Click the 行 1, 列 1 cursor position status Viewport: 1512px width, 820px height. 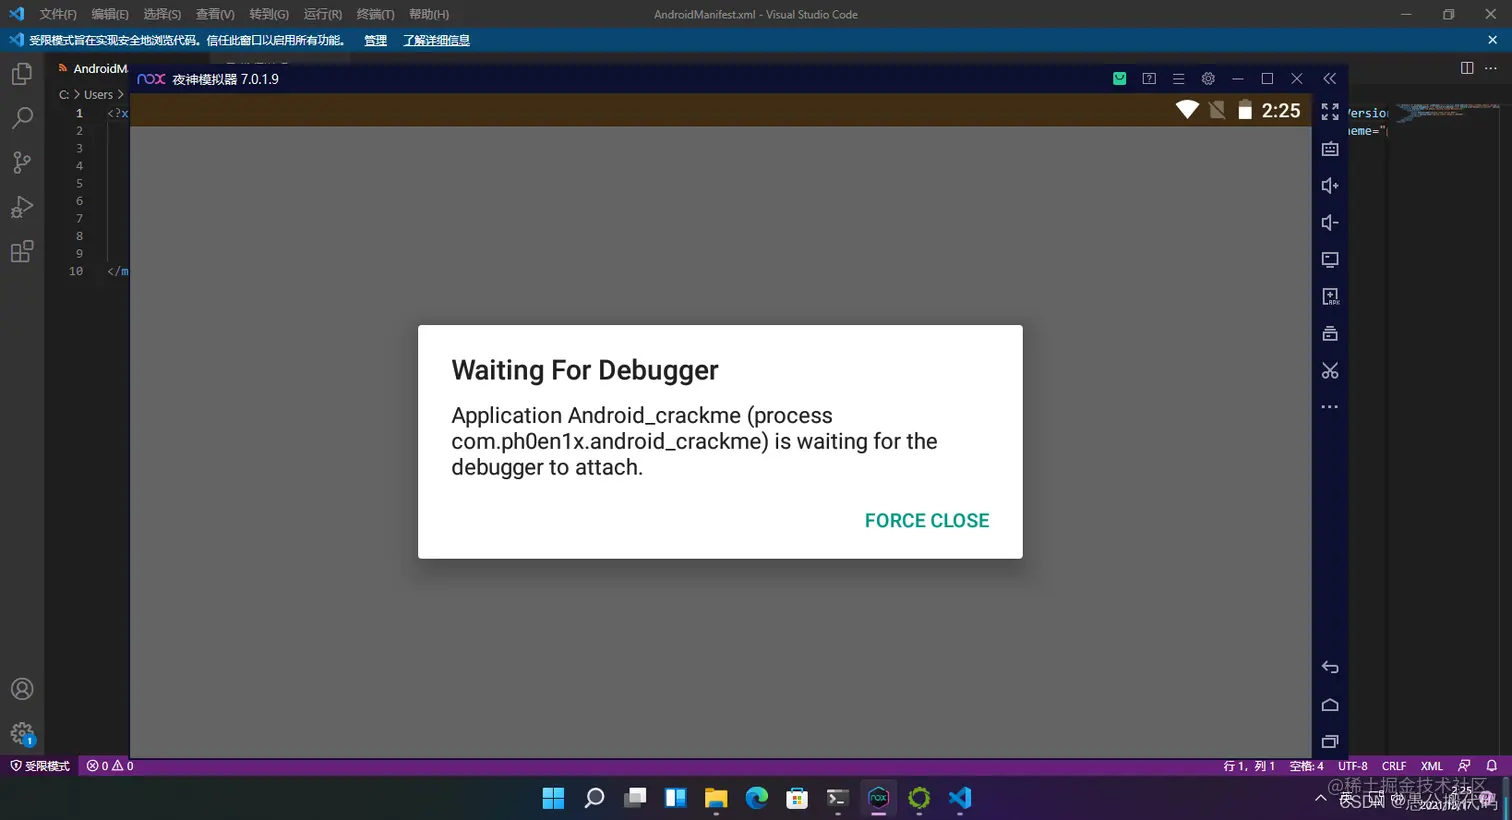[x=1249, y=766]
